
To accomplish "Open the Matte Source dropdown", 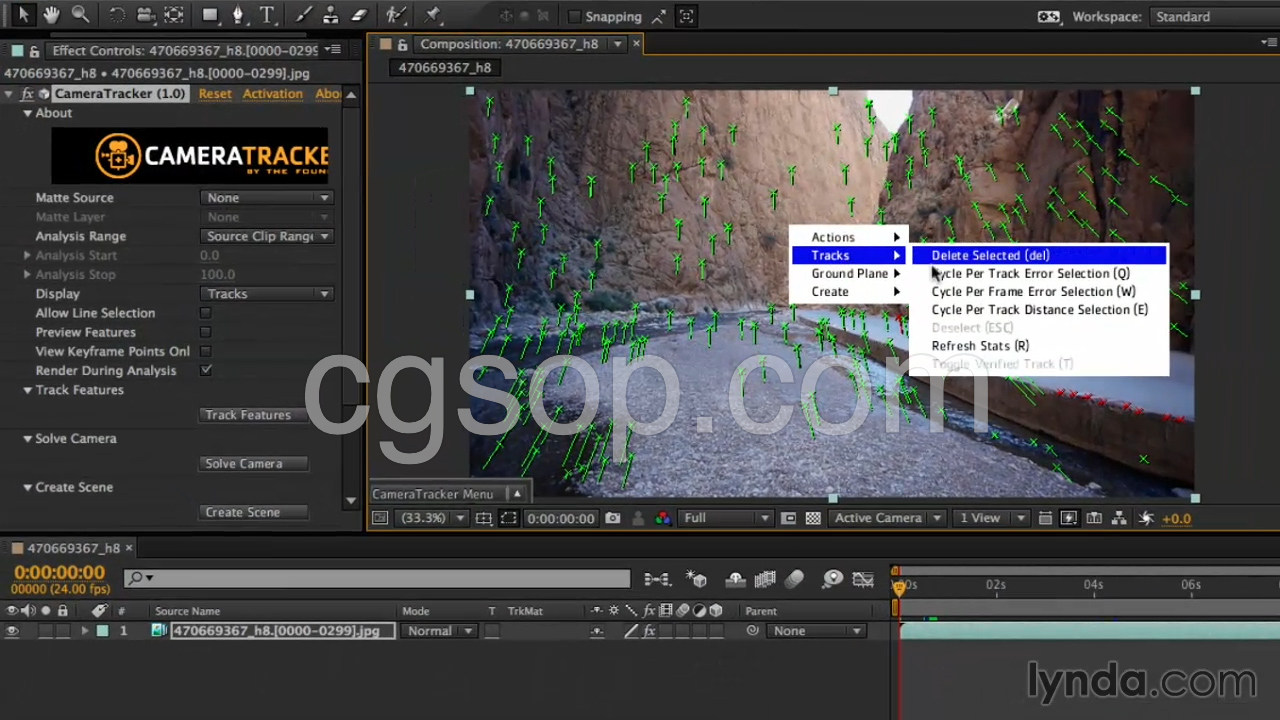I will 267,198.
